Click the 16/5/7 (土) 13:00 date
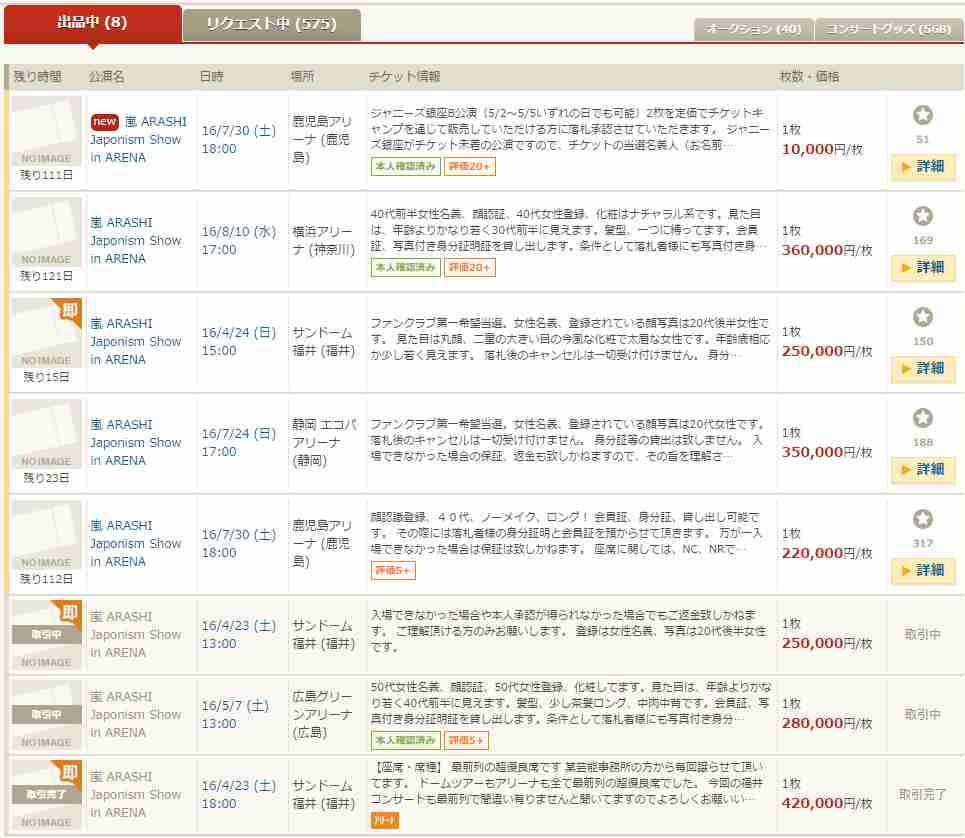The height and width of the screenshot is (838, 965). [236, 714]
